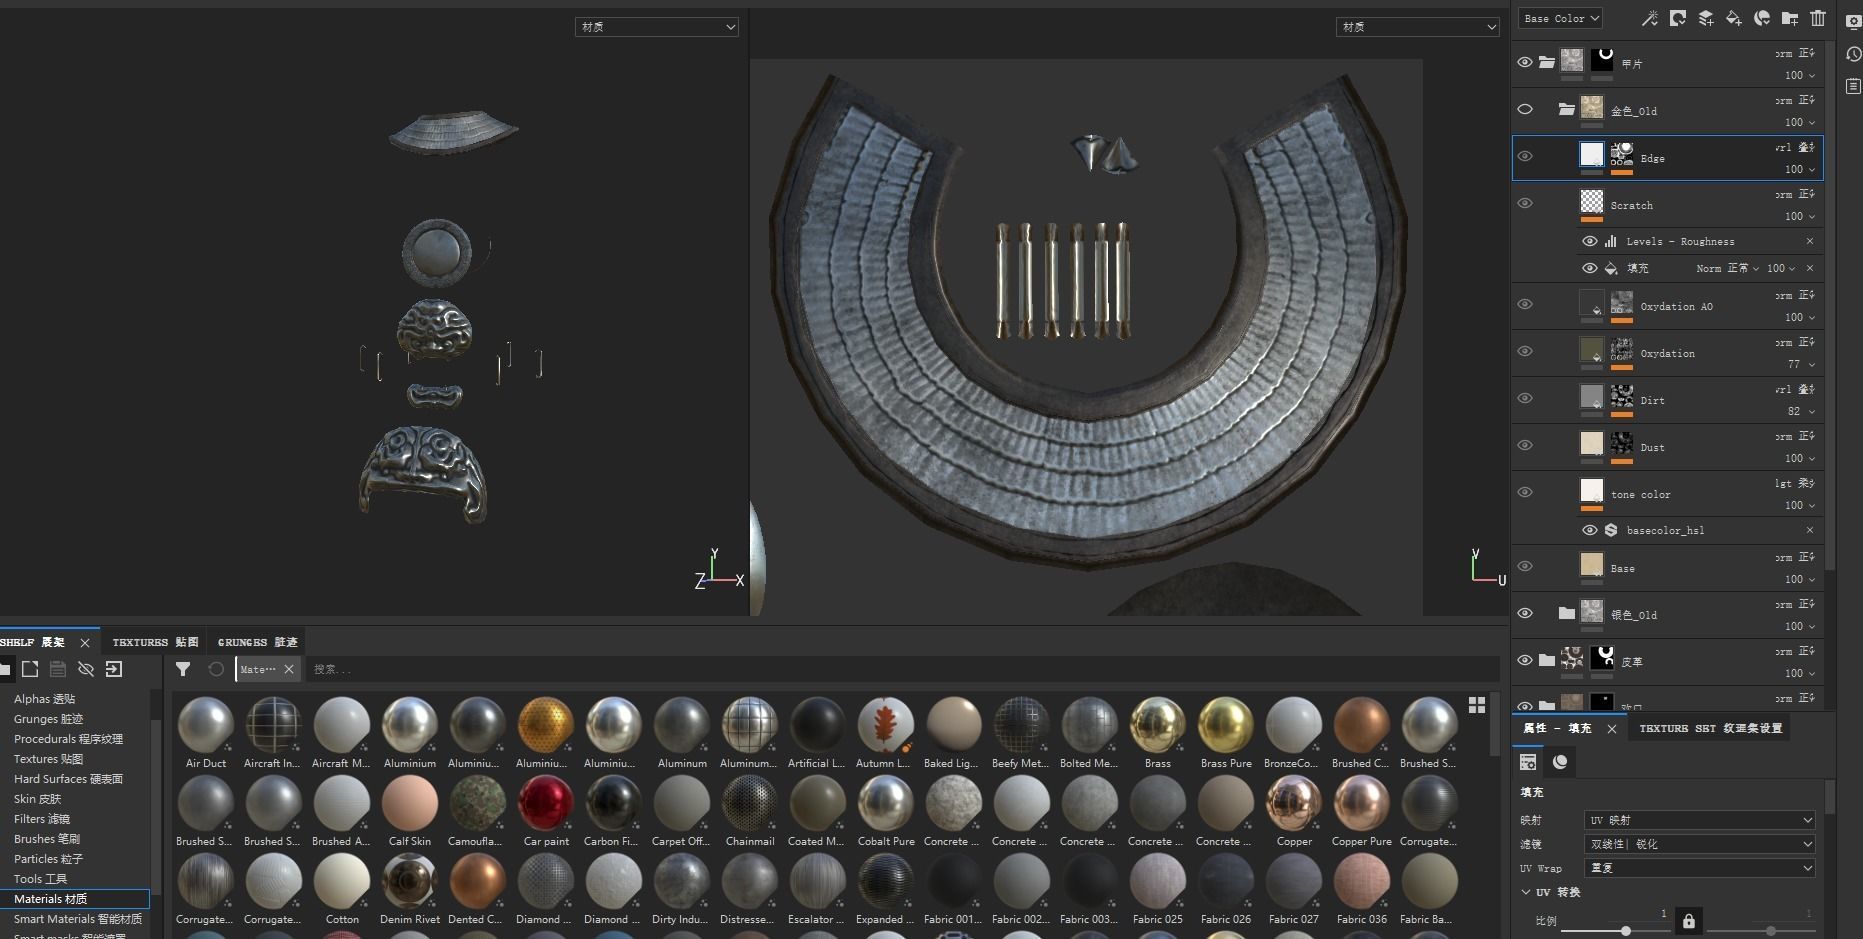The width and height of the screenshot is (1863, 939).
Task: Click the new shelf tab icon
Action: [30, 669]
